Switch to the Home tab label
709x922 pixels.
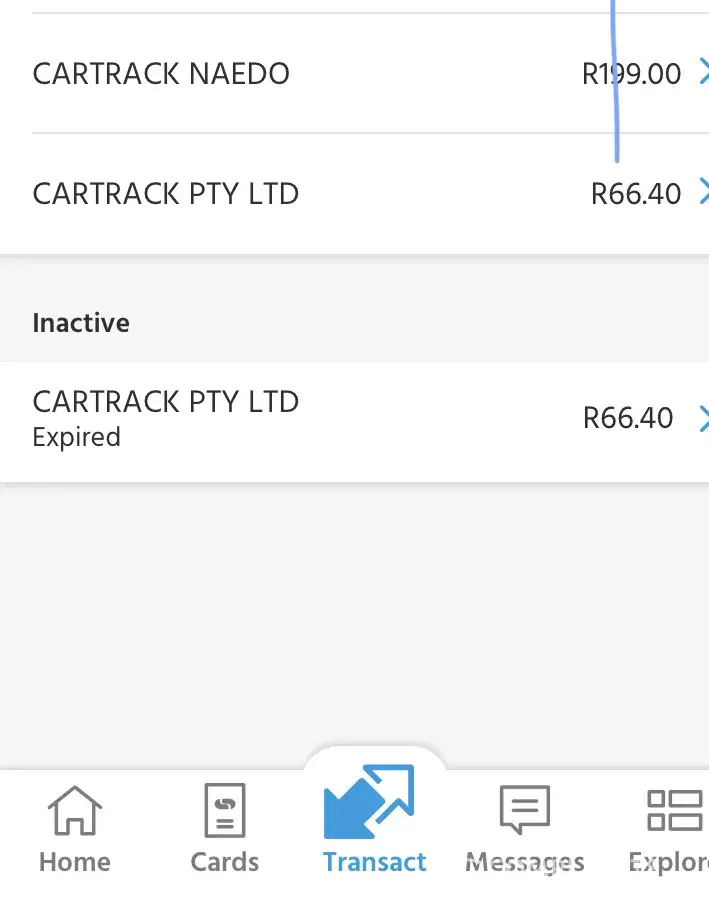point(75,862)
